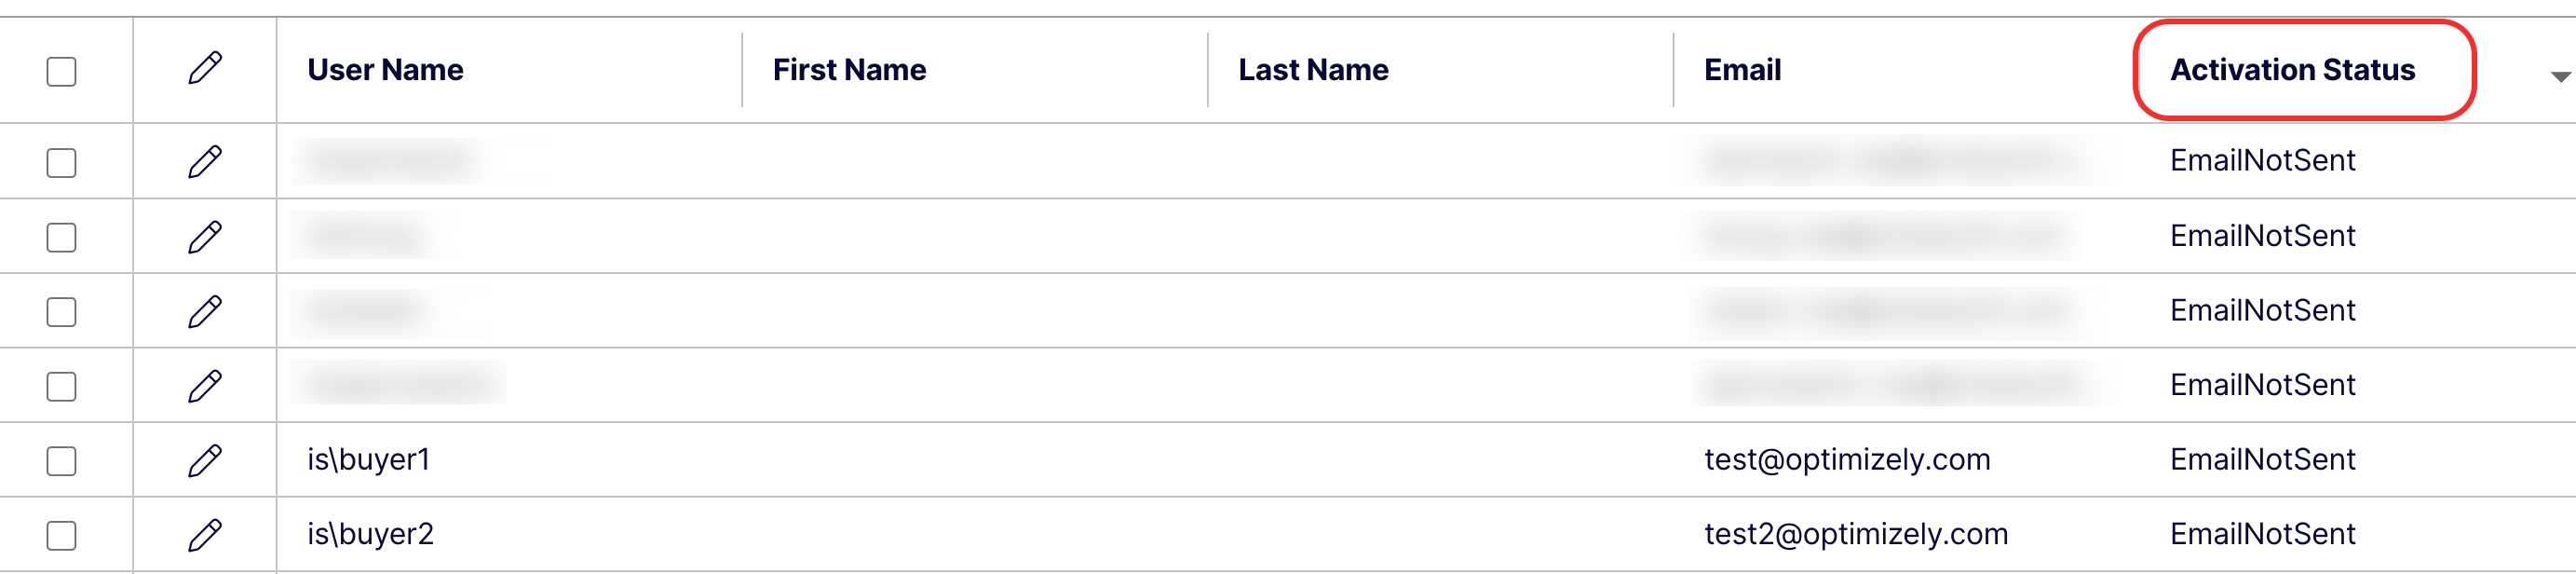Image resolution: width=2576 pixels, height=574 pixels.
Task: Edit the third user row via pencil icon
Action: (x=205, y=312)
